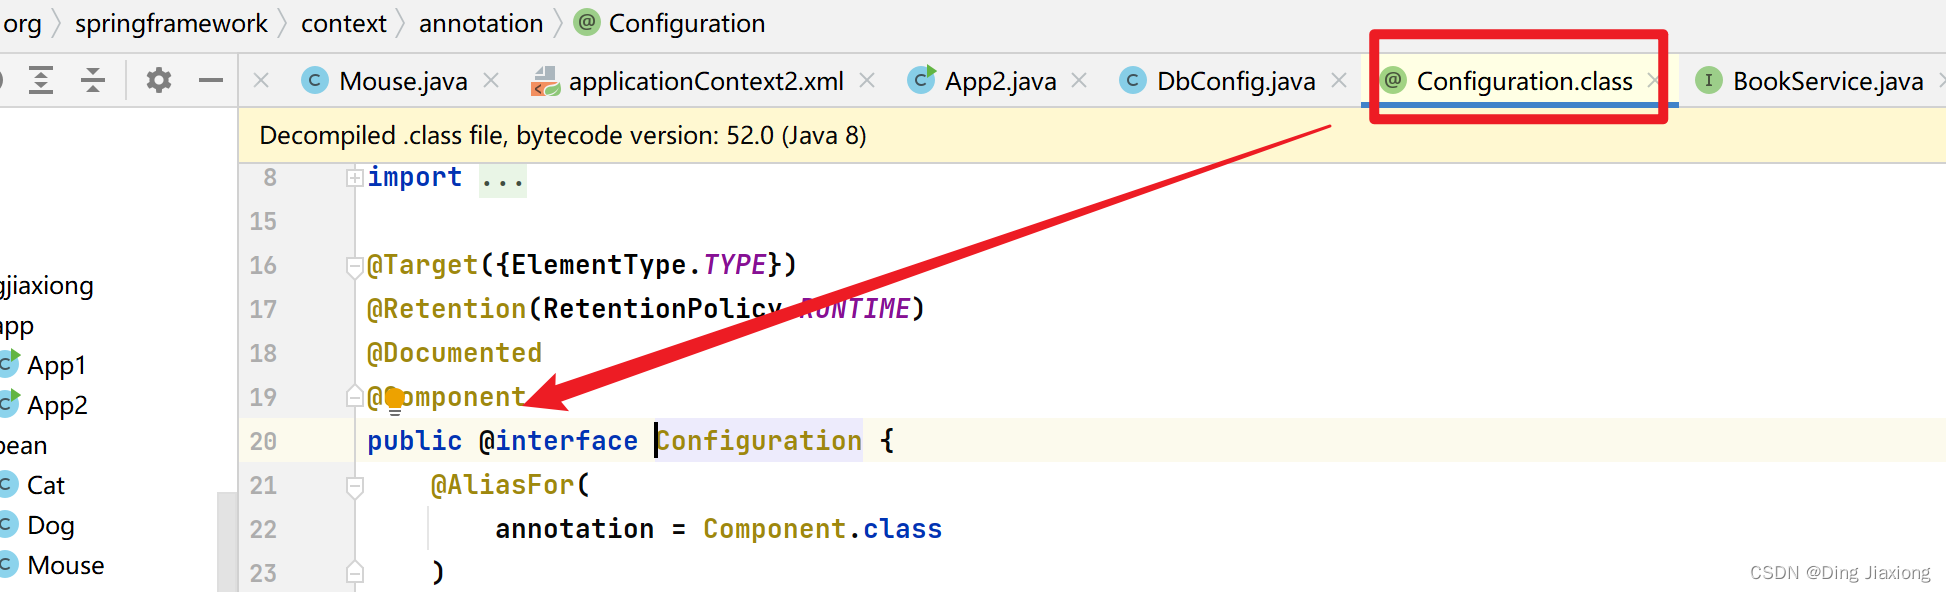The height and width of the screenshot is (592, 1946).
Task: Click the runnable class icon on App2.java tab
Action: click(921, 79)
